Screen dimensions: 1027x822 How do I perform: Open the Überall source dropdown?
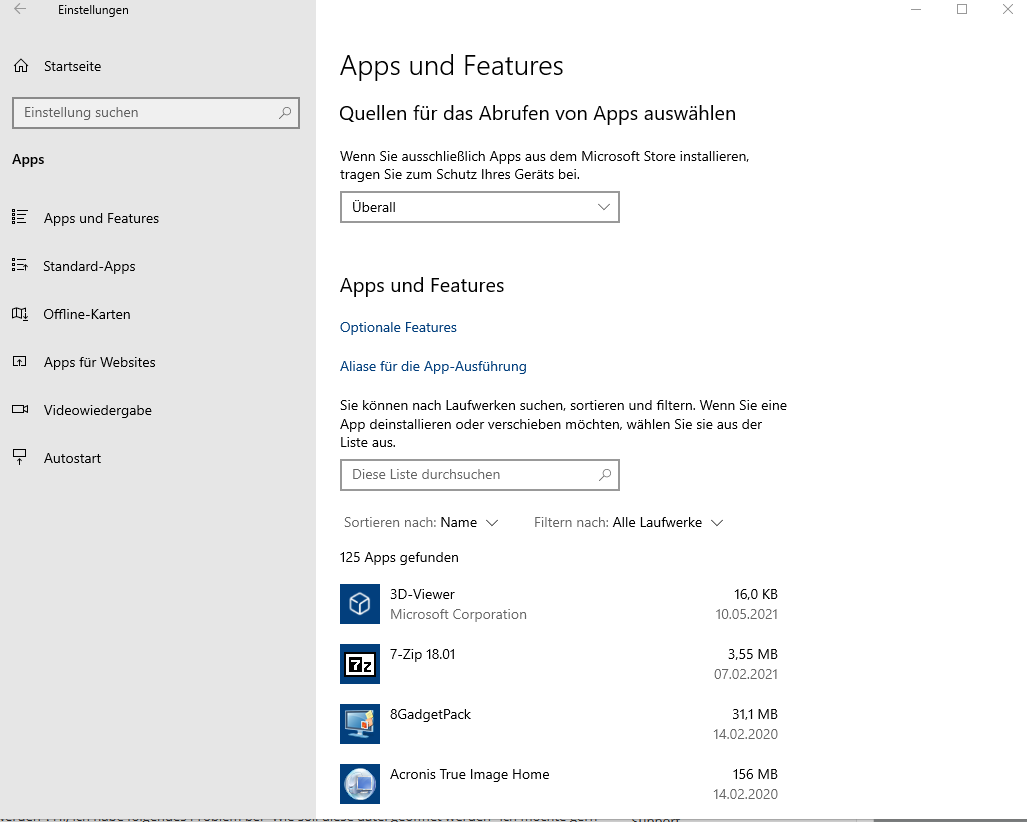[x=479, y=207]
